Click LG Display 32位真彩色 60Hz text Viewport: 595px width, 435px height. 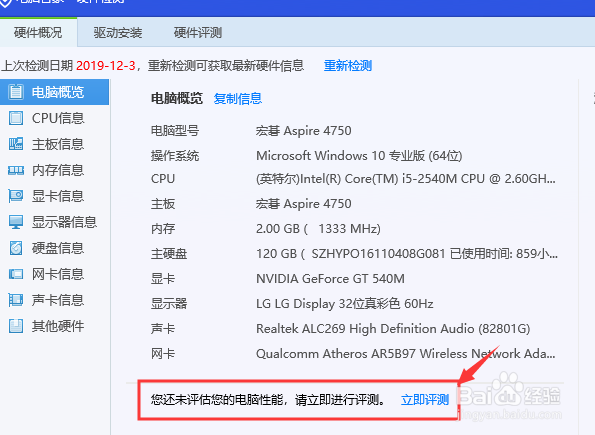click(345, 304)
